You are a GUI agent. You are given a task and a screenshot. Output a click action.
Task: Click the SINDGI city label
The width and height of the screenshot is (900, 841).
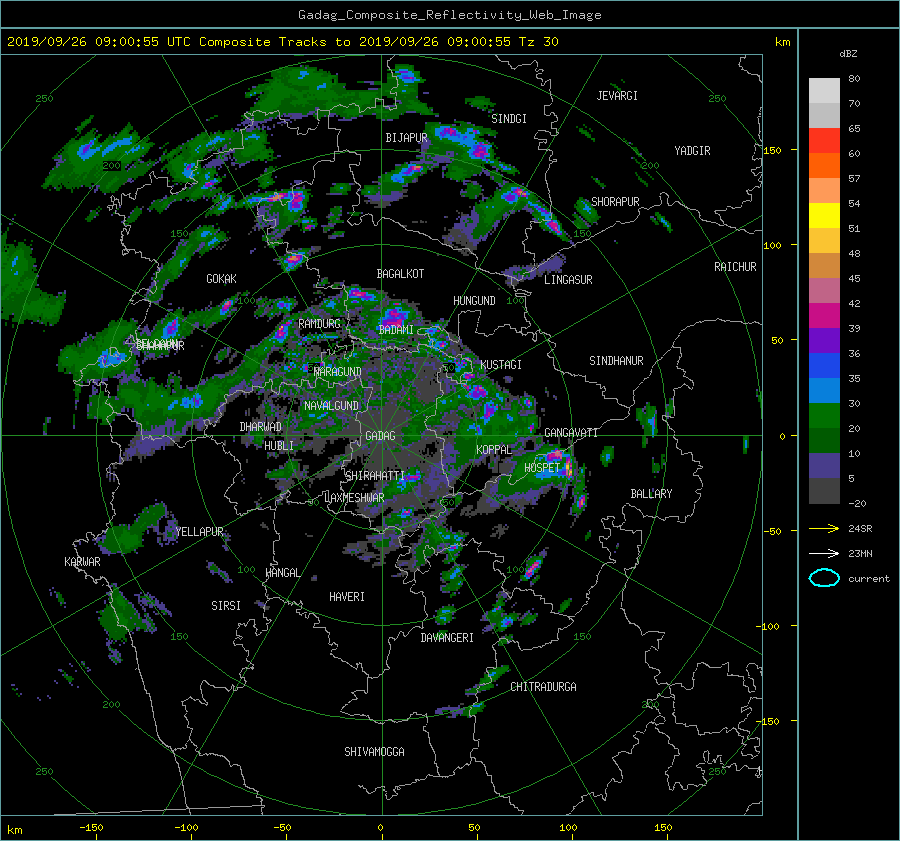[x=509, y=119]
